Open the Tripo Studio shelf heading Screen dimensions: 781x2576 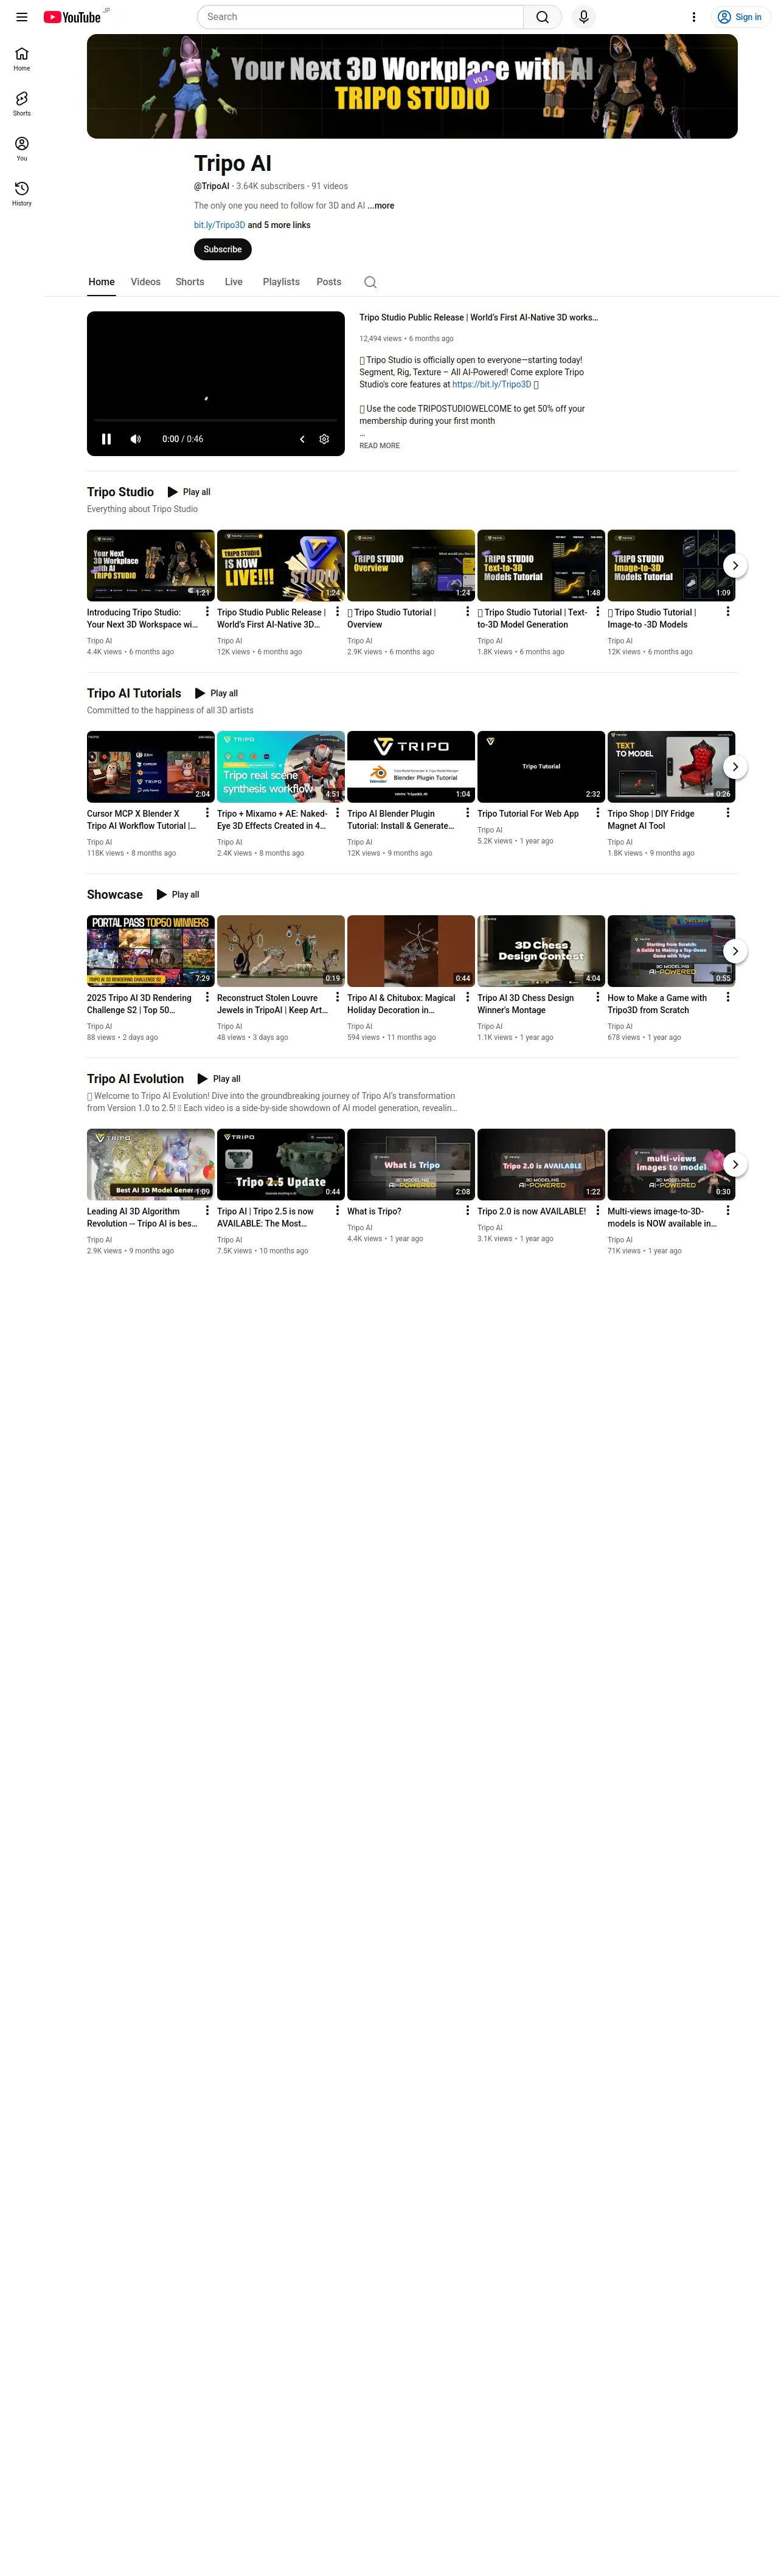[x=120, y=492]
